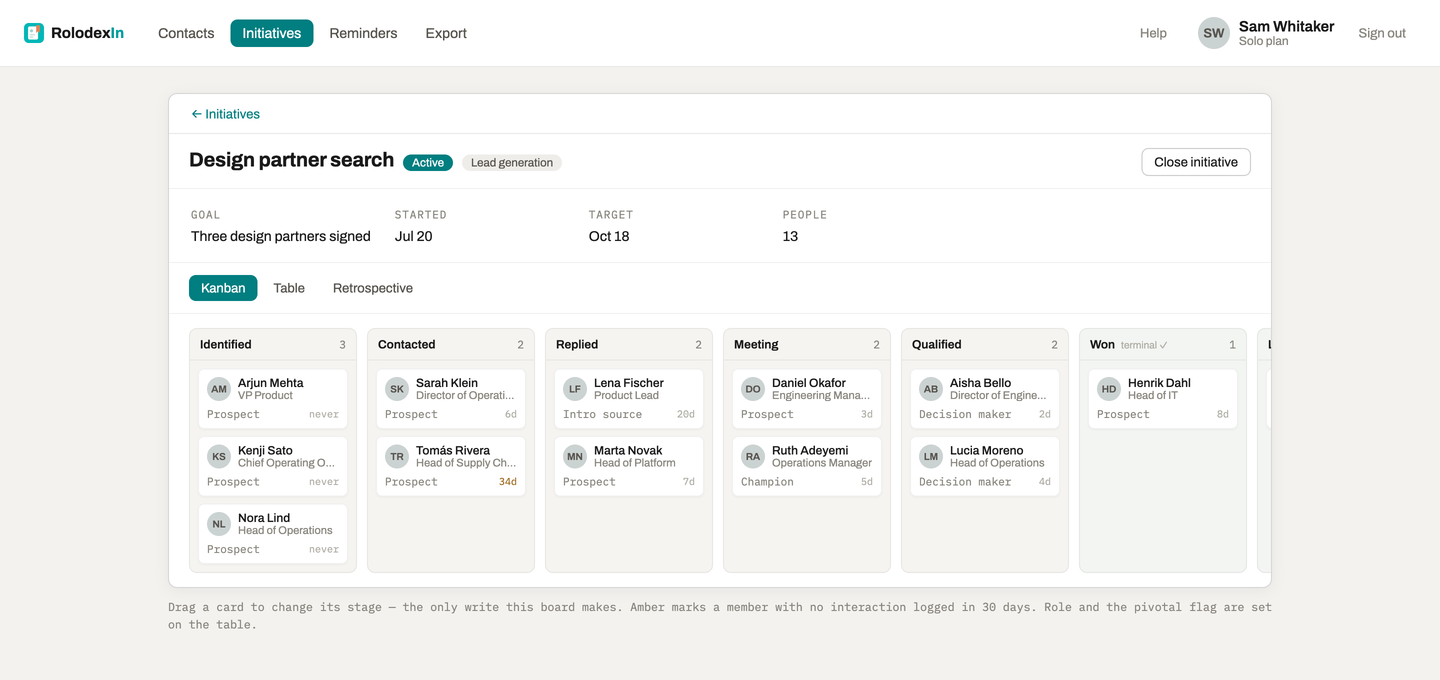Click the Champion role label
This screenshot has height=680, width=1440.
click(767, 482)
